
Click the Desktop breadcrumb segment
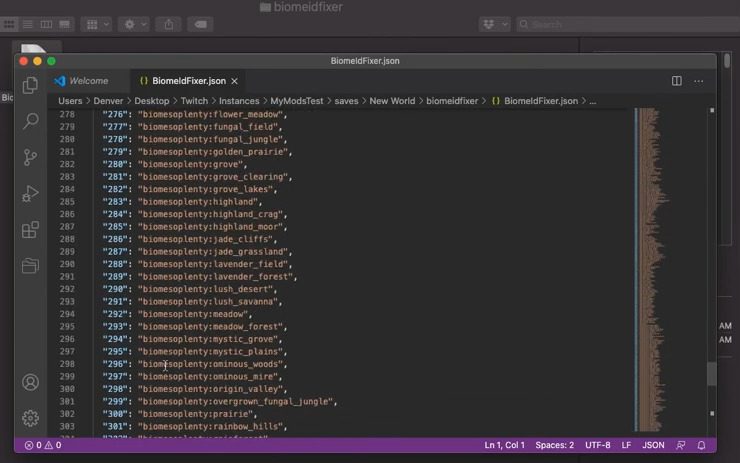(151, 101)
